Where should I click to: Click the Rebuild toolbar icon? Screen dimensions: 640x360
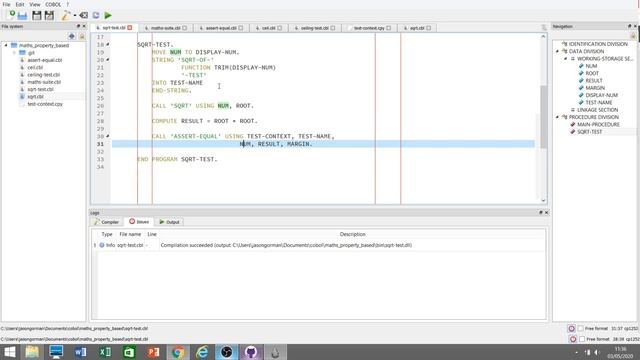pyautogui.click(x=96, y=16)
